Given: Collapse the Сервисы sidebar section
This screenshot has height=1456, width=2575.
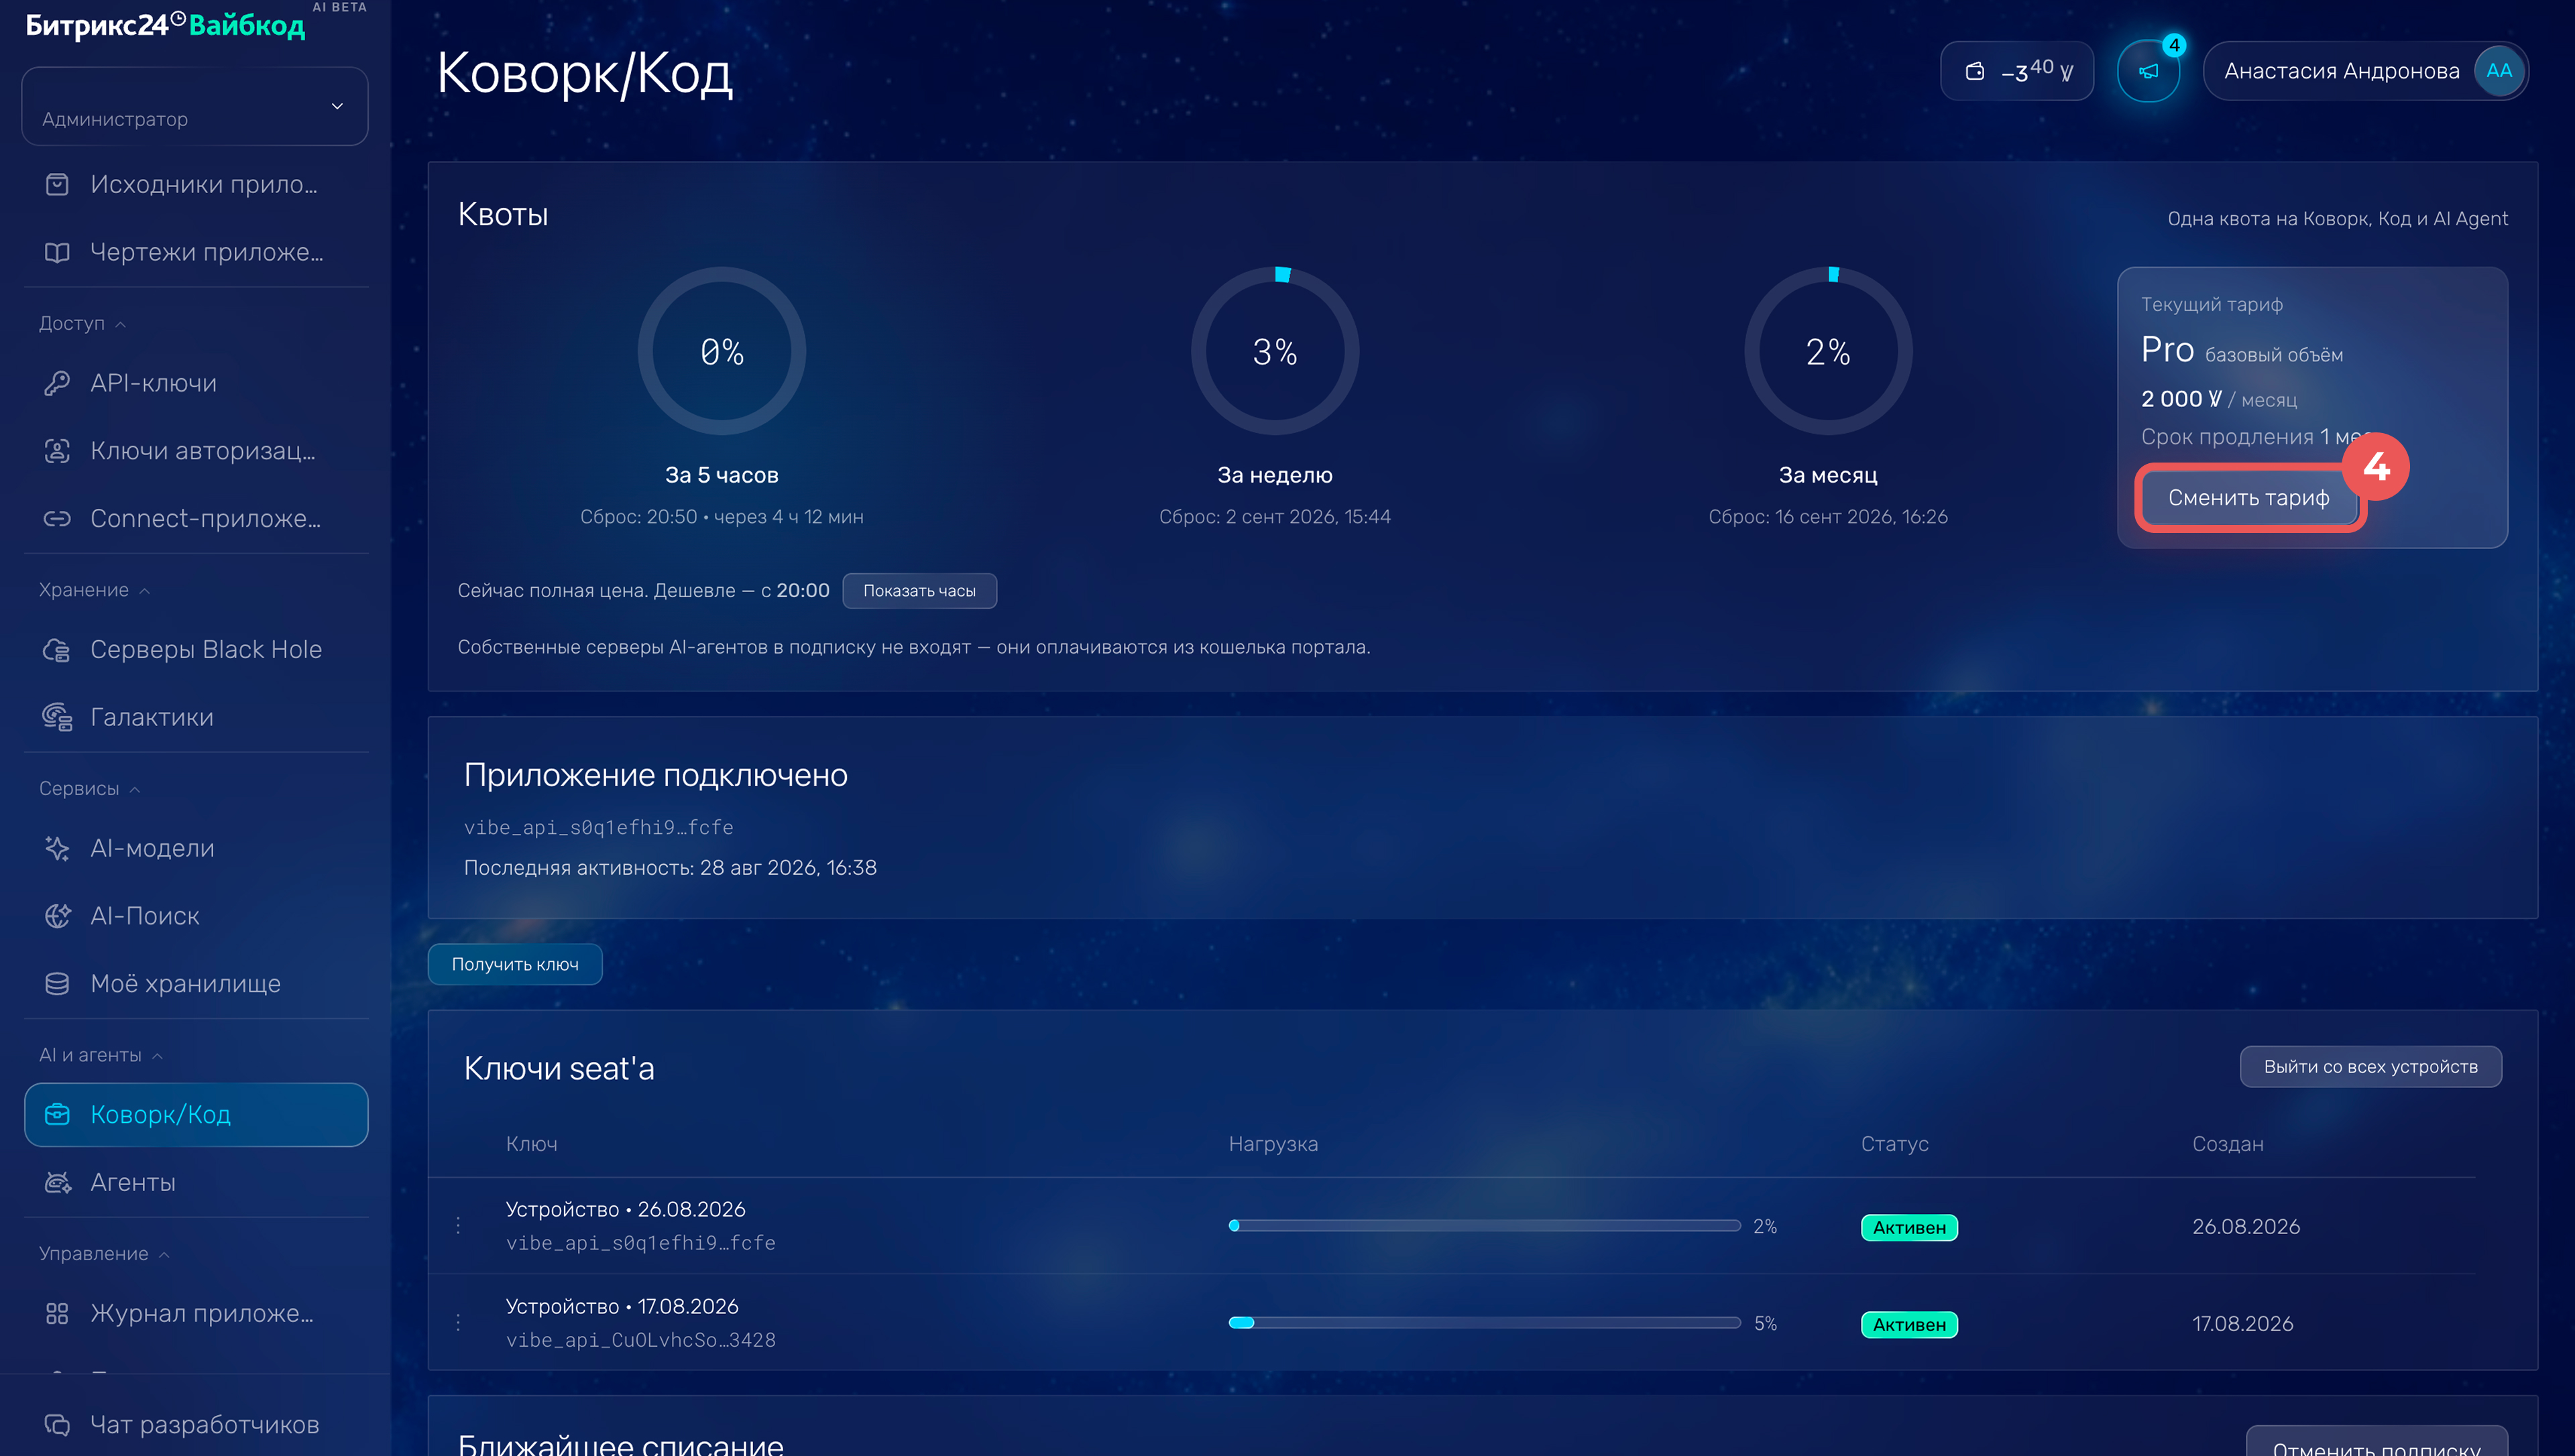Looking at the screenshot, I should (89, 788).
